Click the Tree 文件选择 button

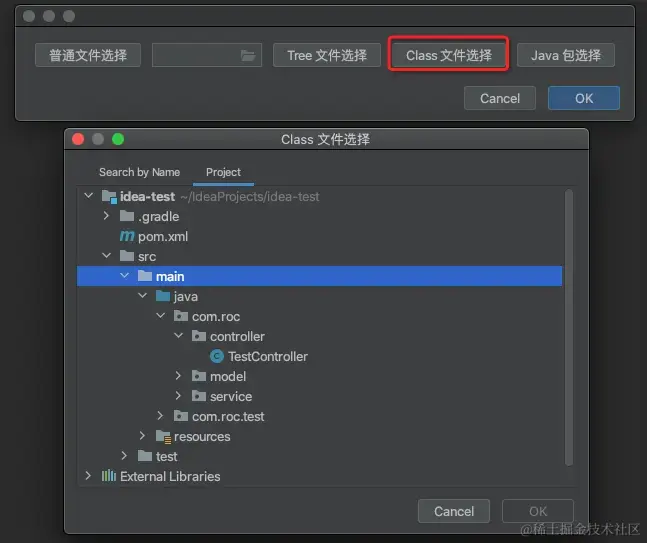(327, 55)
